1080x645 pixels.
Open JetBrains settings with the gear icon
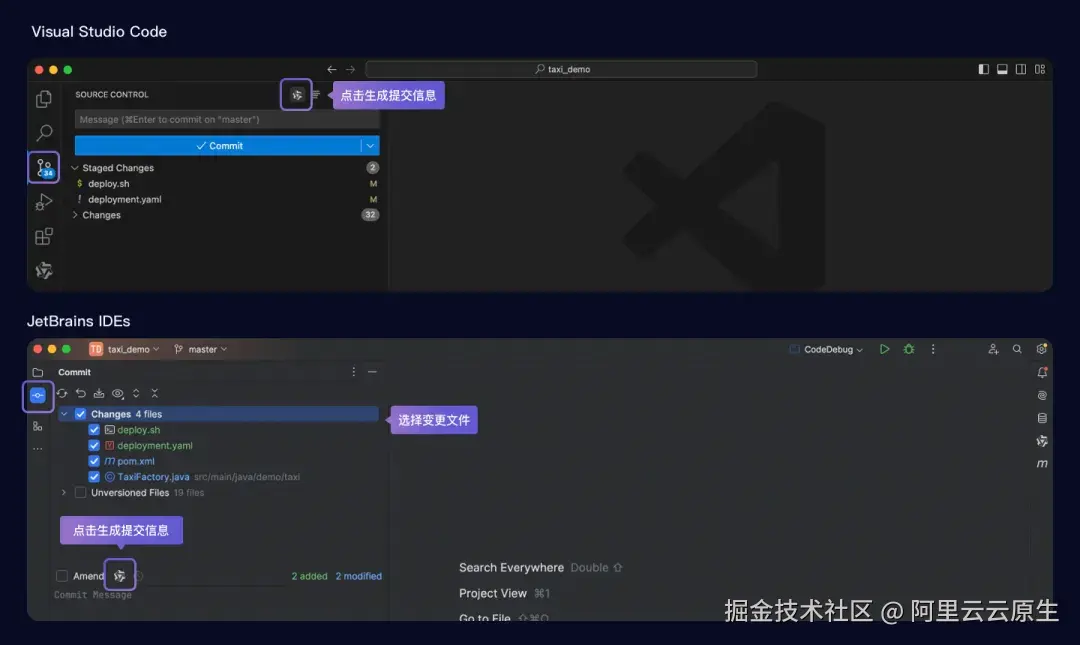coord(1040,349)
